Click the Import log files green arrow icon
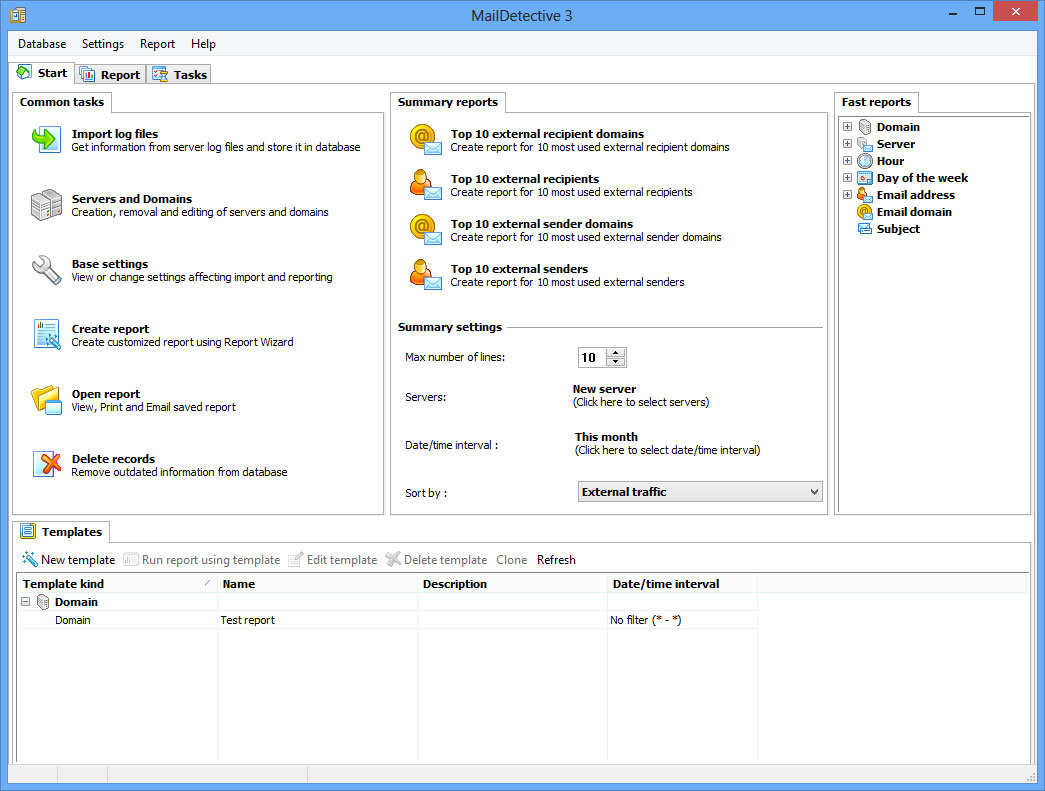The image size is (1045, 791). tap(46, 139)
